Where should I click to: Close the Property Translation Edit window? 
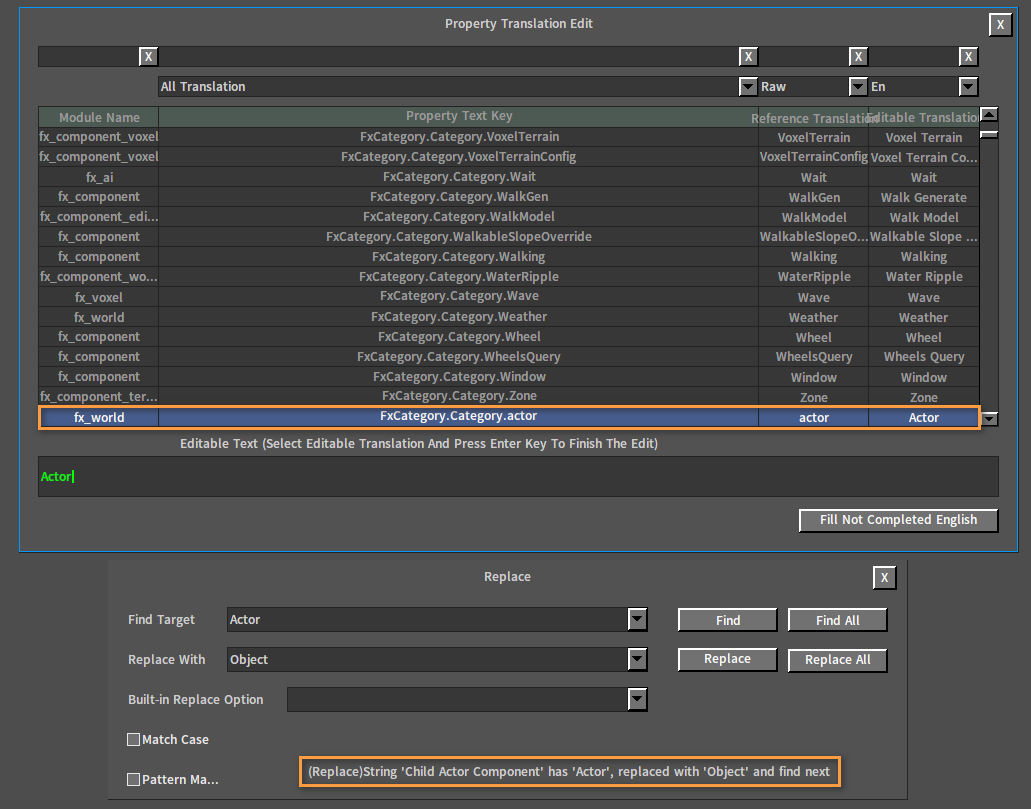point(1000,24)
